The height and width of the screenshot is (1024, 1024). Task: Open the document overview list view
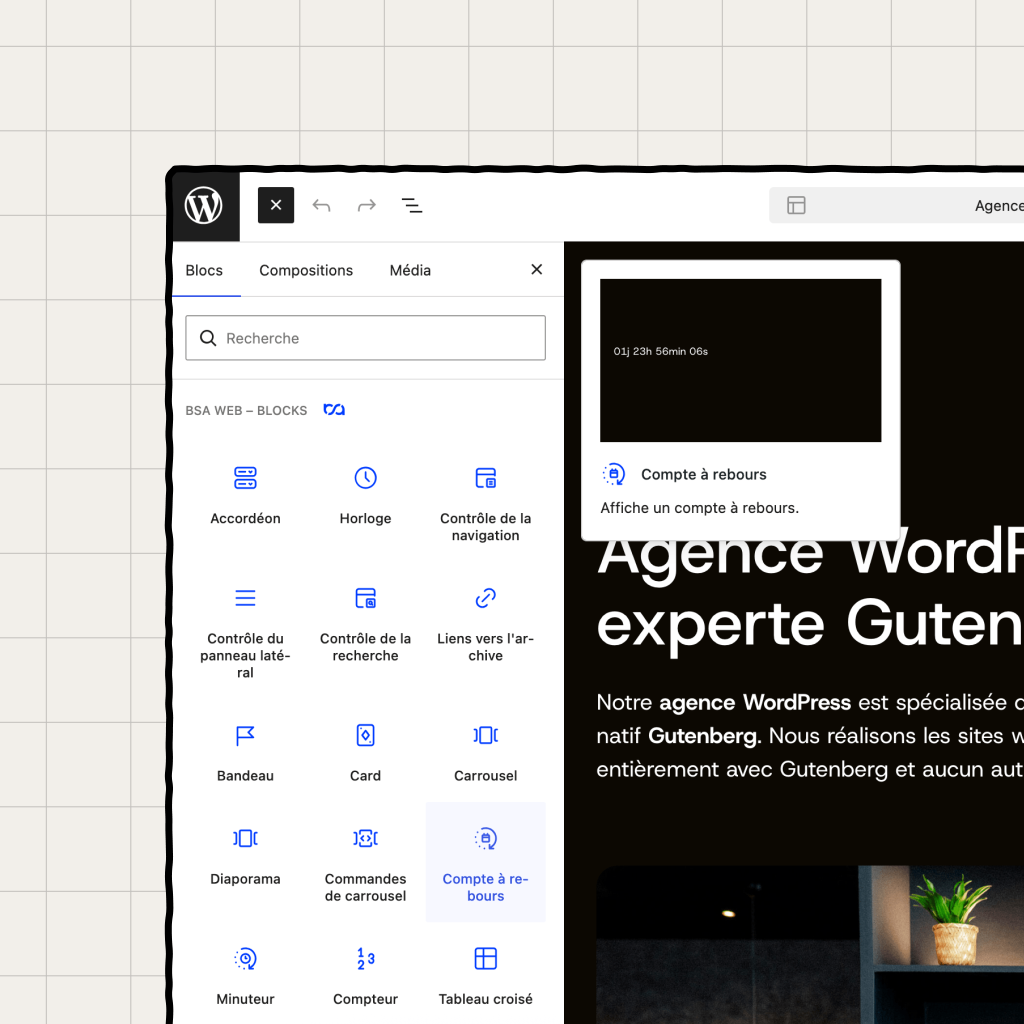[x=411, y=206]
